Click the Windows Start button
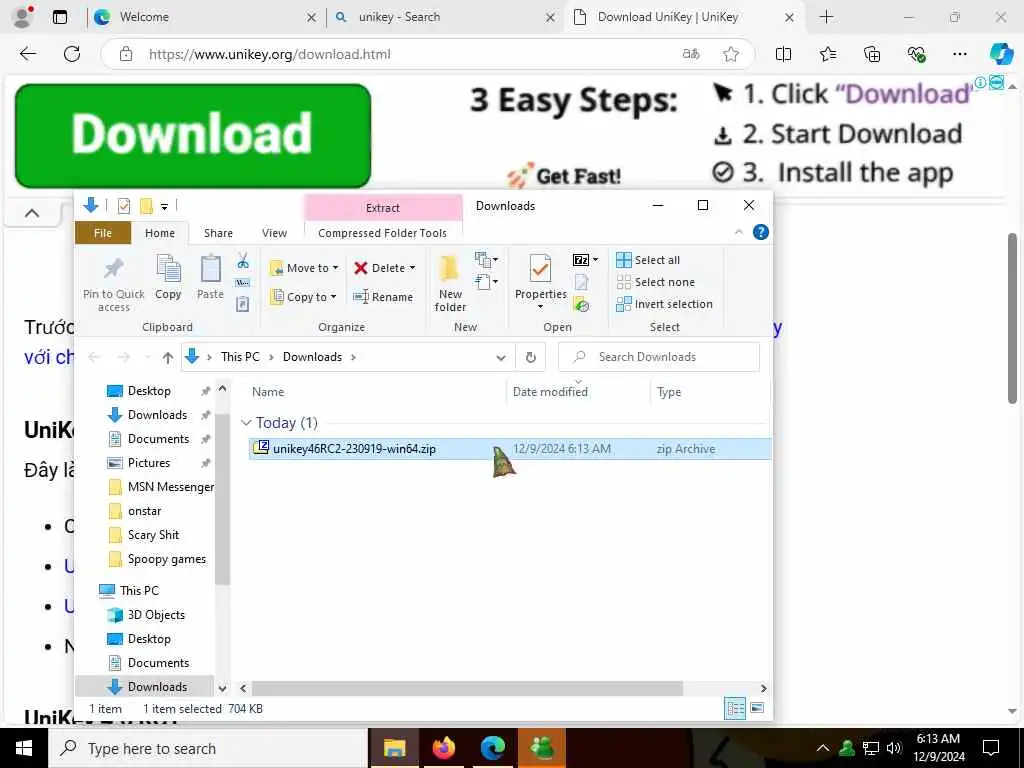This screenshot has height=768, width=1024. tap(24, 748)
